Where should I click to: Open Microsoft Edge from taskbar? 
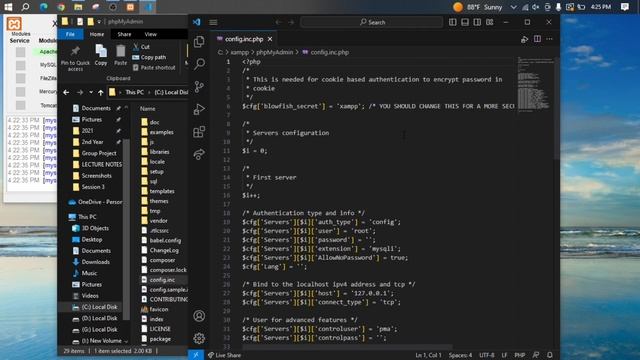[43, 7]
